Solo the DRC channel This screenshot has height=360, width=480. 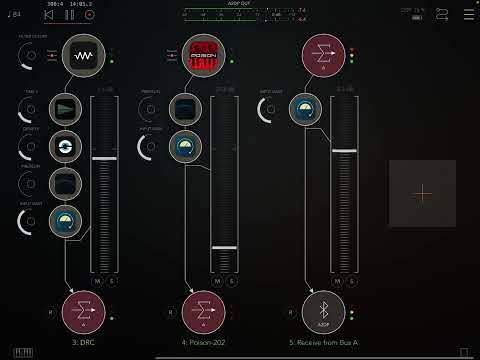pos(112,282)
